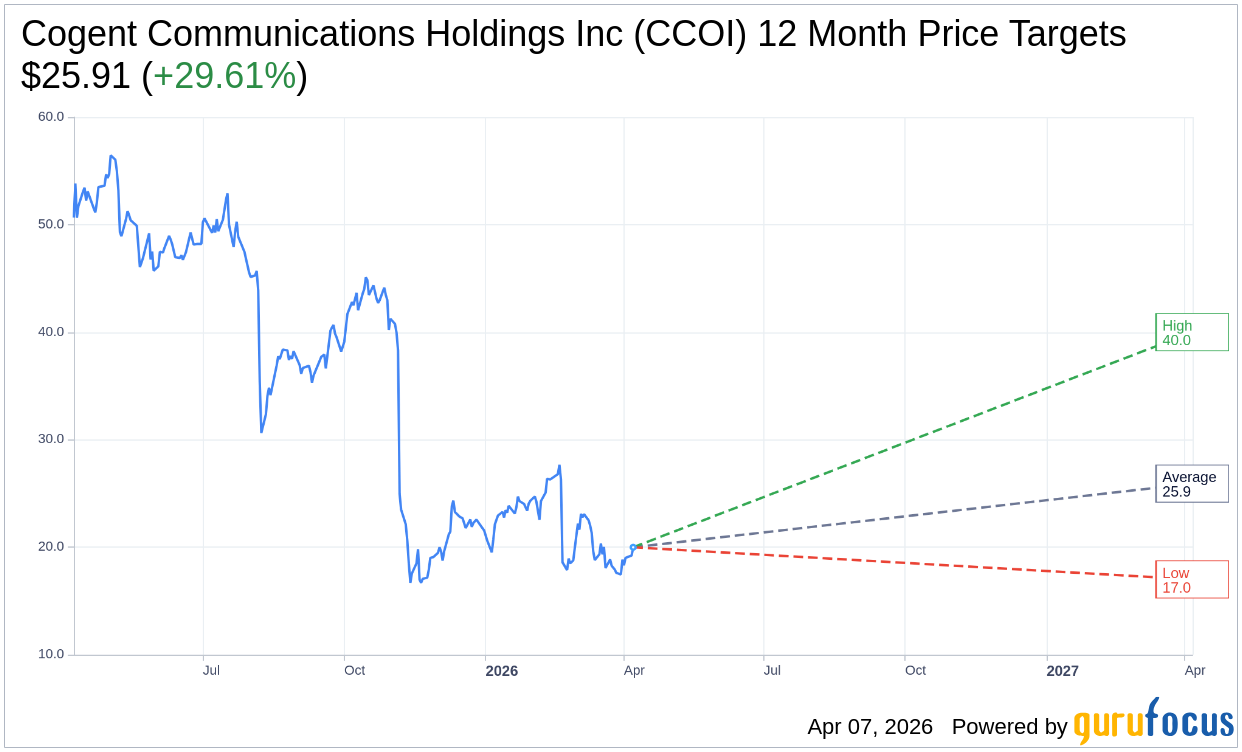1242x752 pixels.
Task: Click the 2026 x-axis label
Action: (x=501, y=671)
